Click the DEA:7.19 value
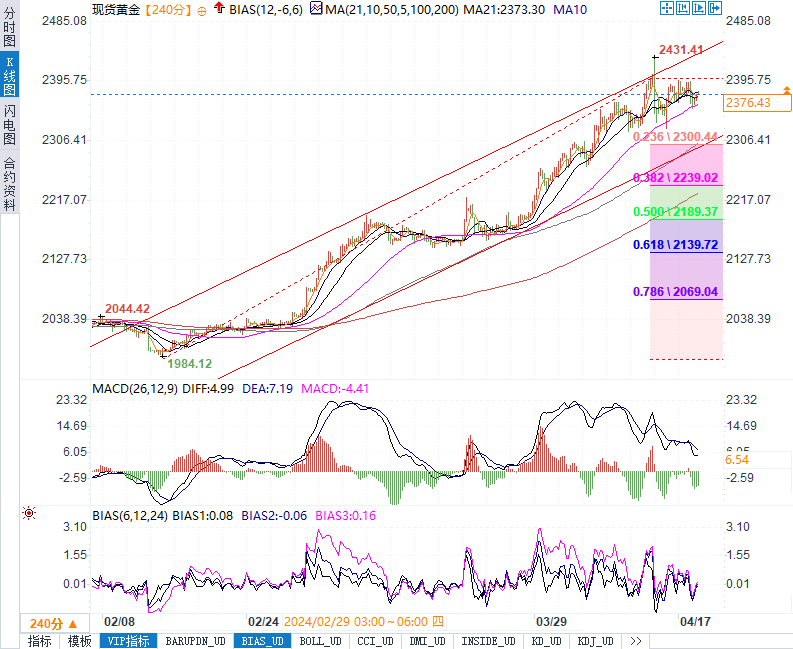Image resolution: width=793 pixels, height=649 pixels. 268,388
